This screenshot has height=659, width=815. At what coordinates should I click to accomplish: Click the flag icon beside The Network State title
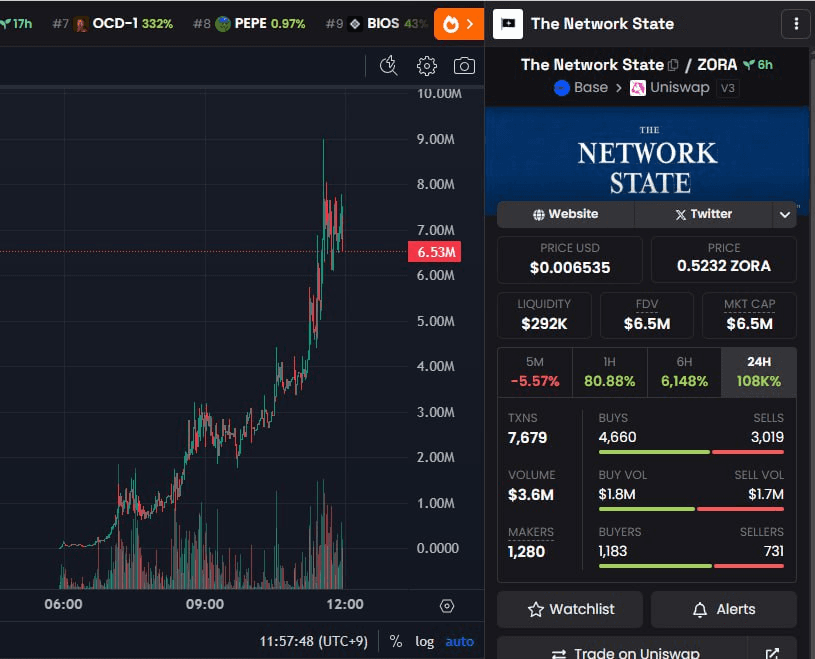(508, 24)
